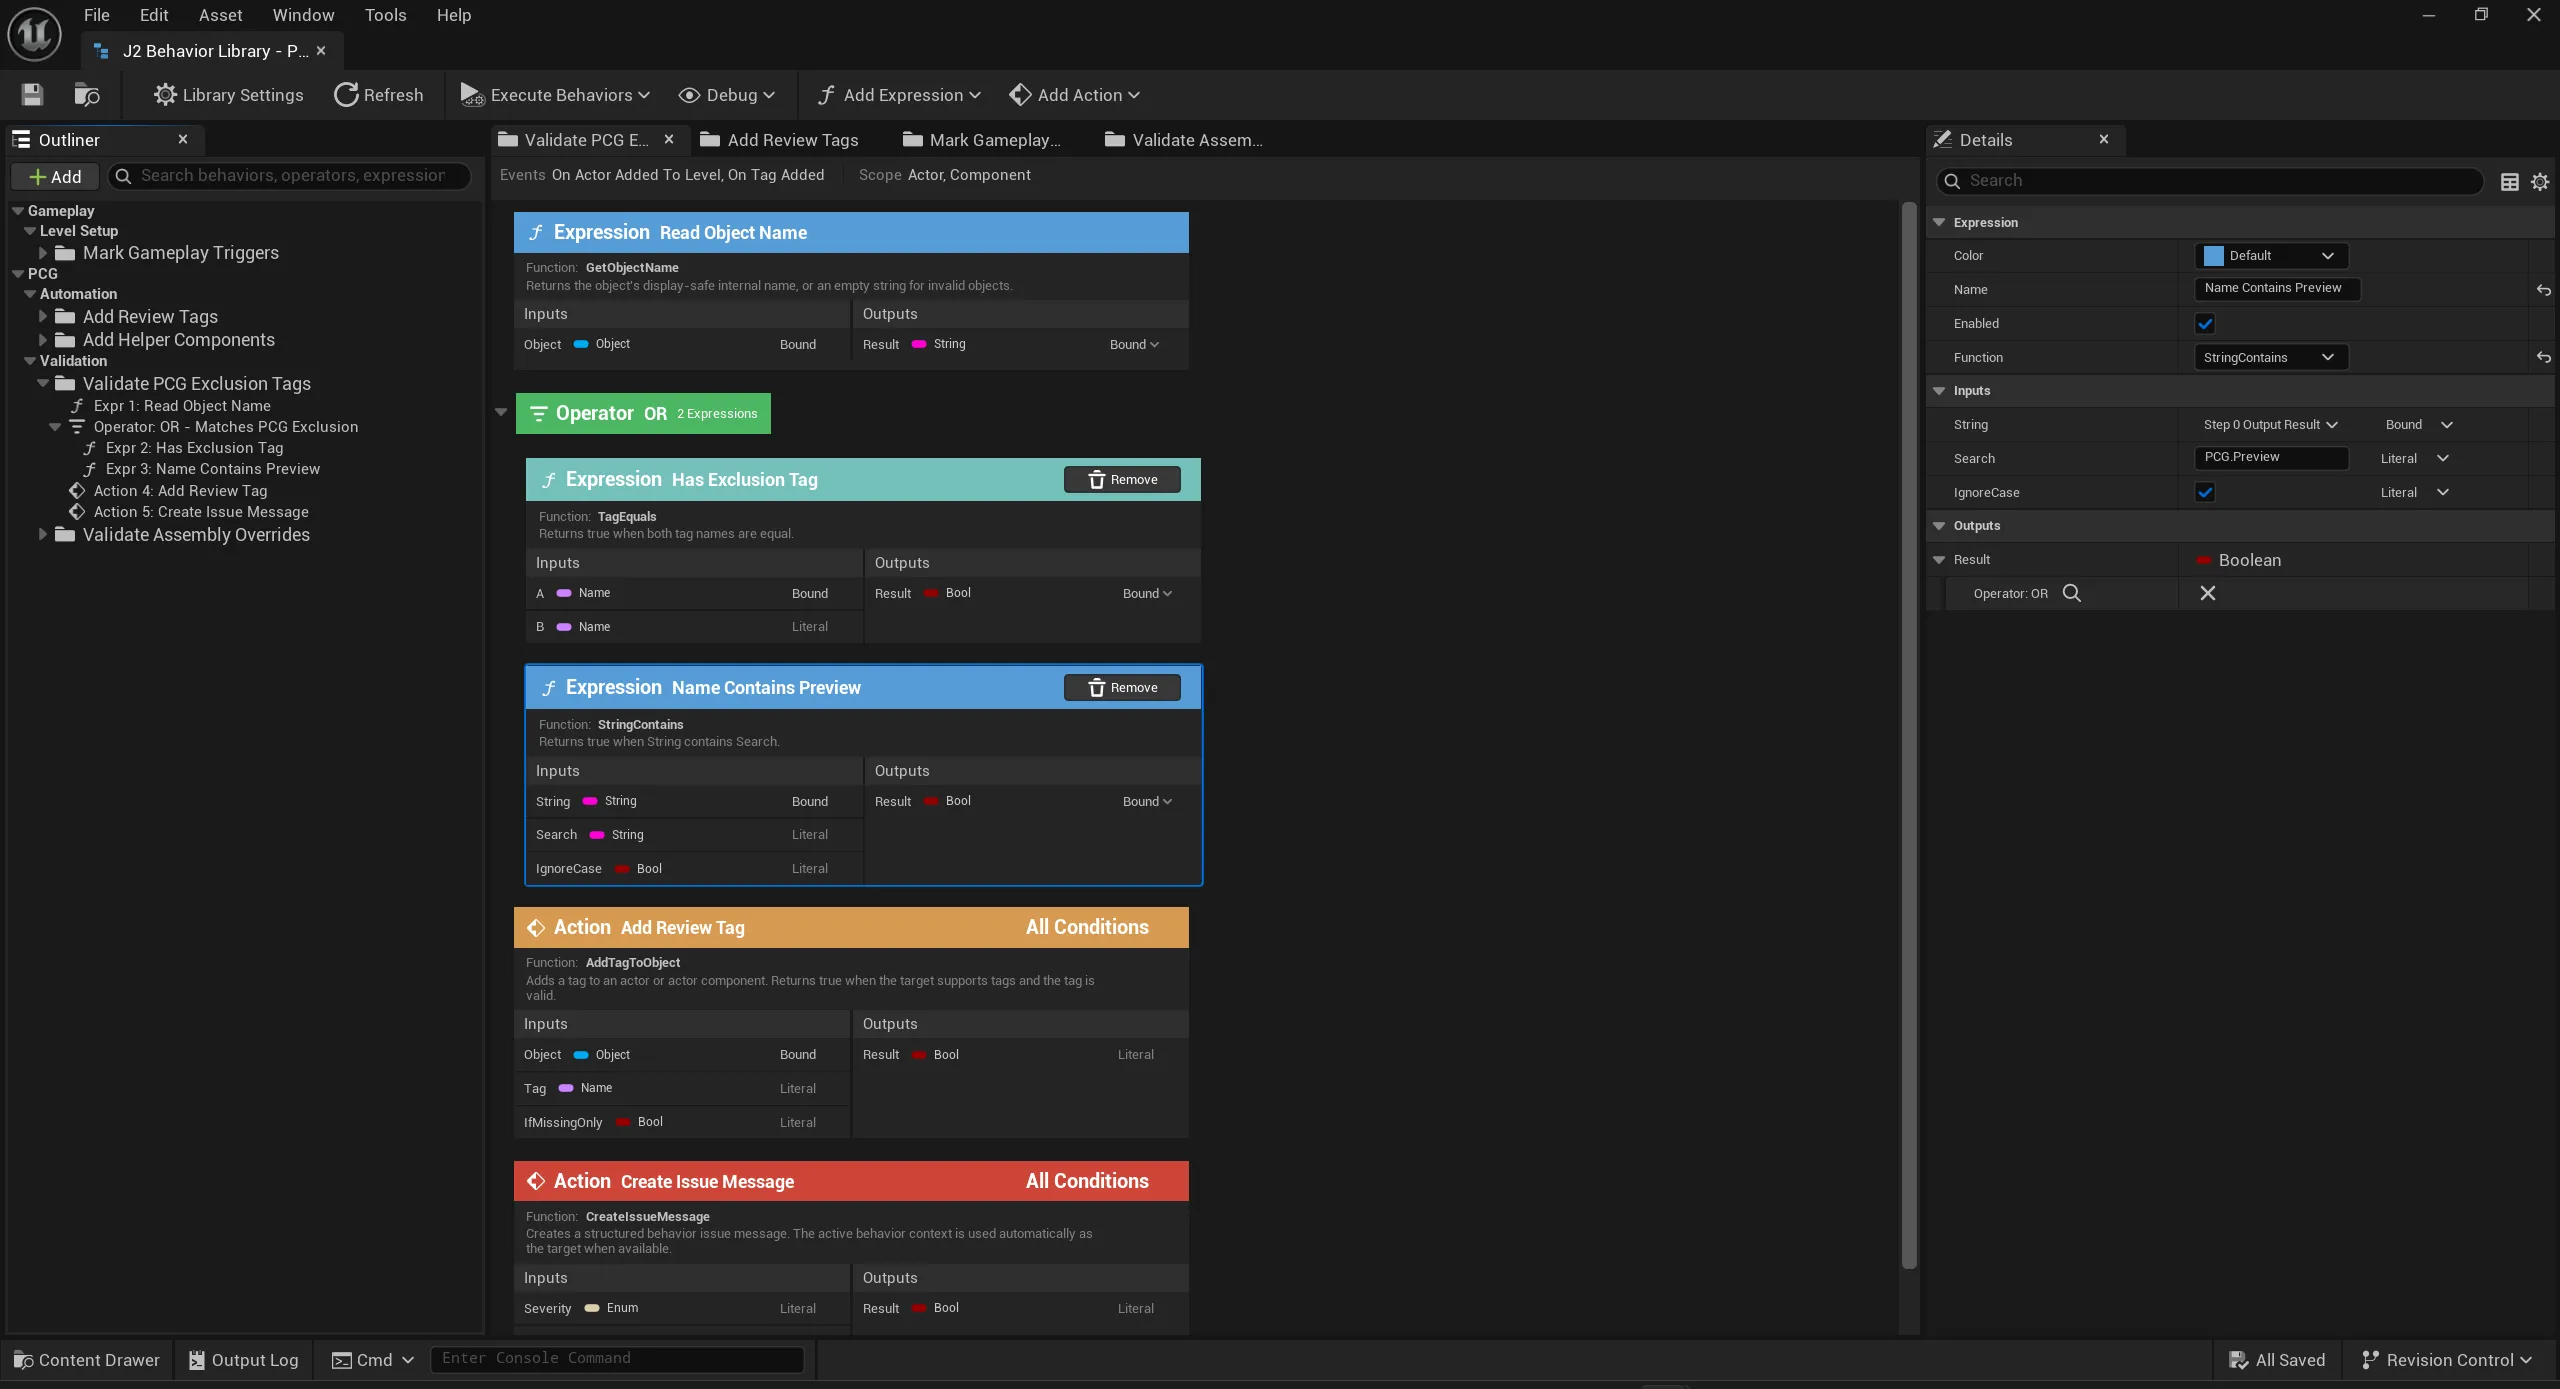Reset Function to default arrow
Viewport: 2560px width, 1389px height.
[2543, 357]
